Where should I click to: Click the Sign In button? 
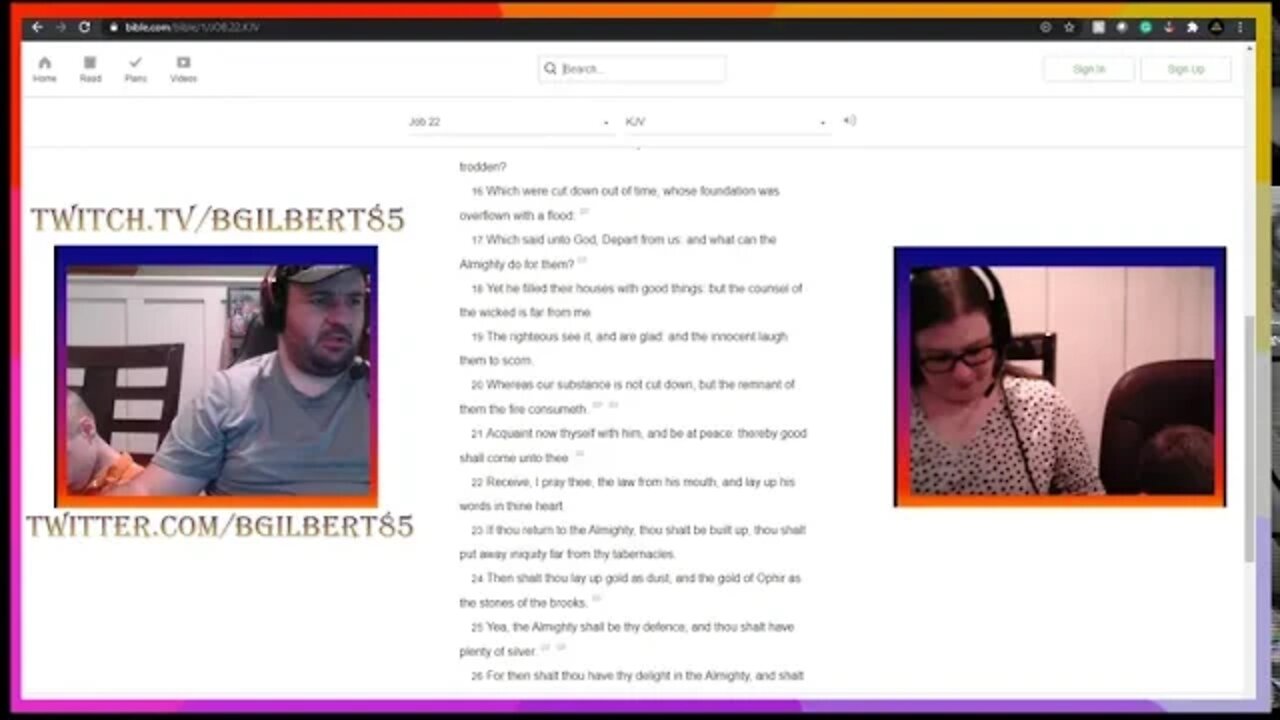(1089, 69)
